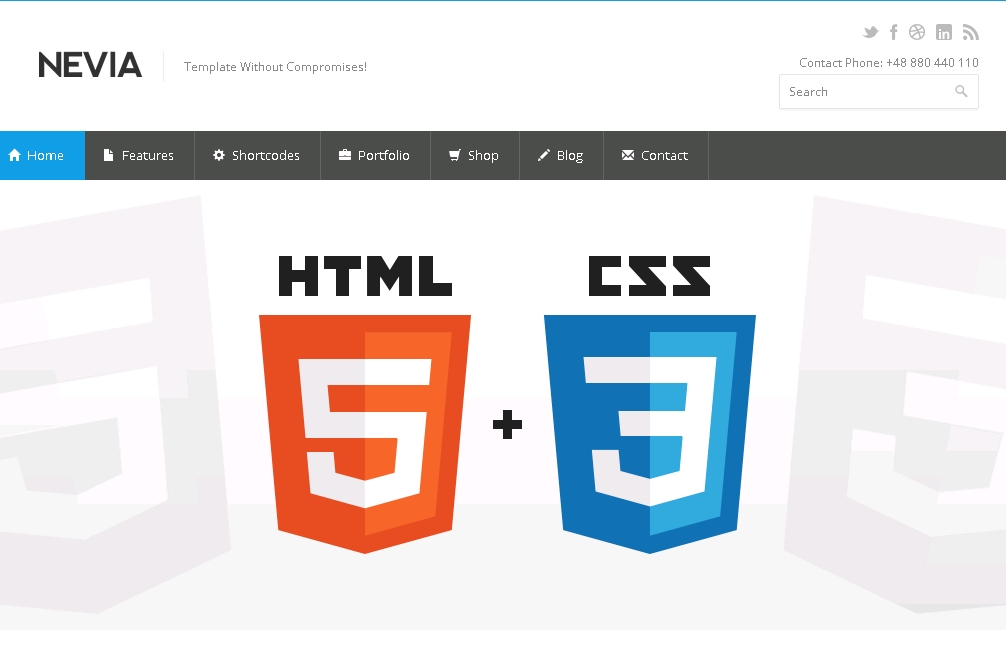Click the NEVIA site logo

tap(90, 66)
